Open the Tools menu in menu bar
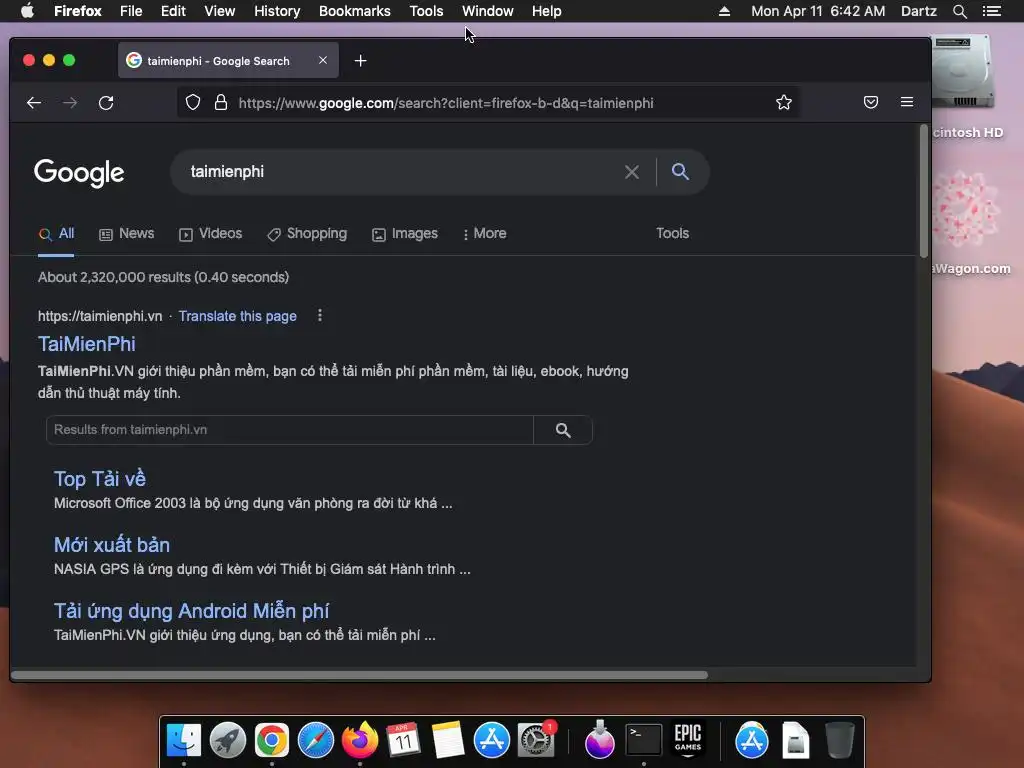This screenshot has height=768, width=1024. (x=426, y=11)
